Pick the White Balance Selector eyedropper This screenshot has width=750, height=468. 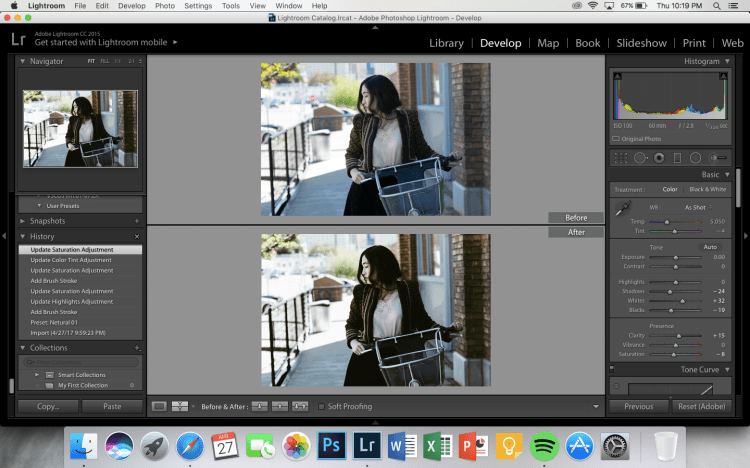(x=623, y=209)
